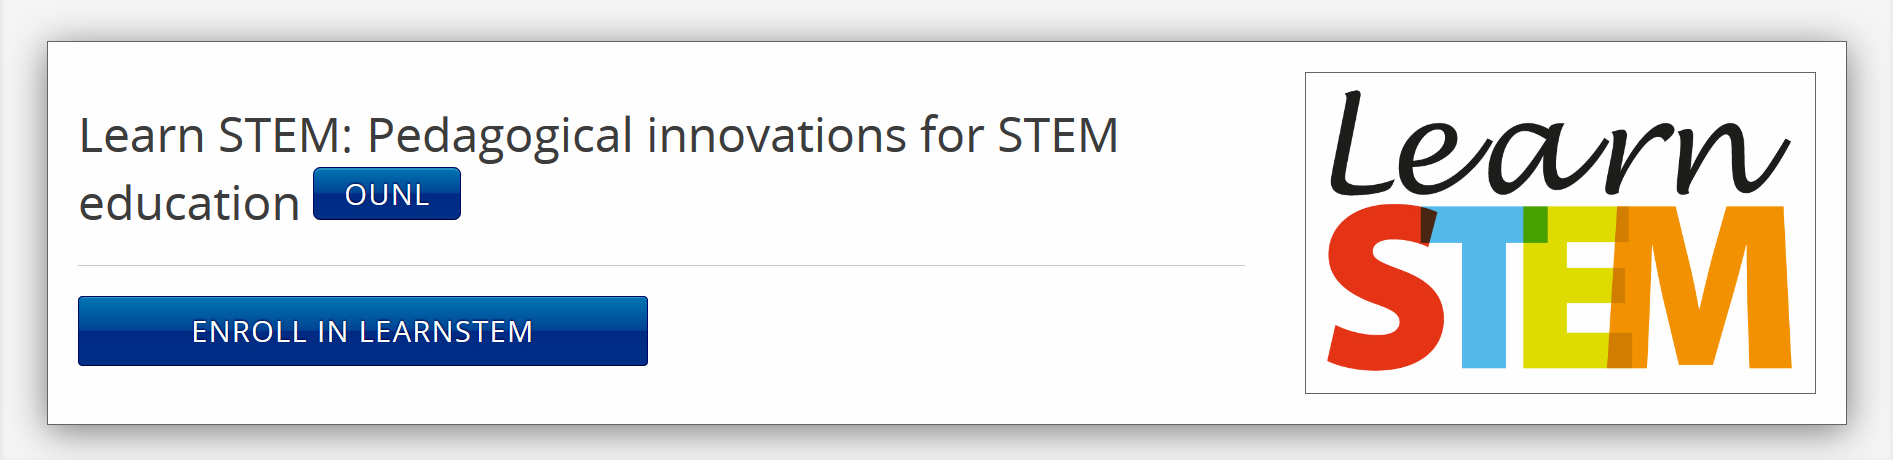Click the word "Pedagogical" in the heading
1893x460 pixels.
click(500, 136)
